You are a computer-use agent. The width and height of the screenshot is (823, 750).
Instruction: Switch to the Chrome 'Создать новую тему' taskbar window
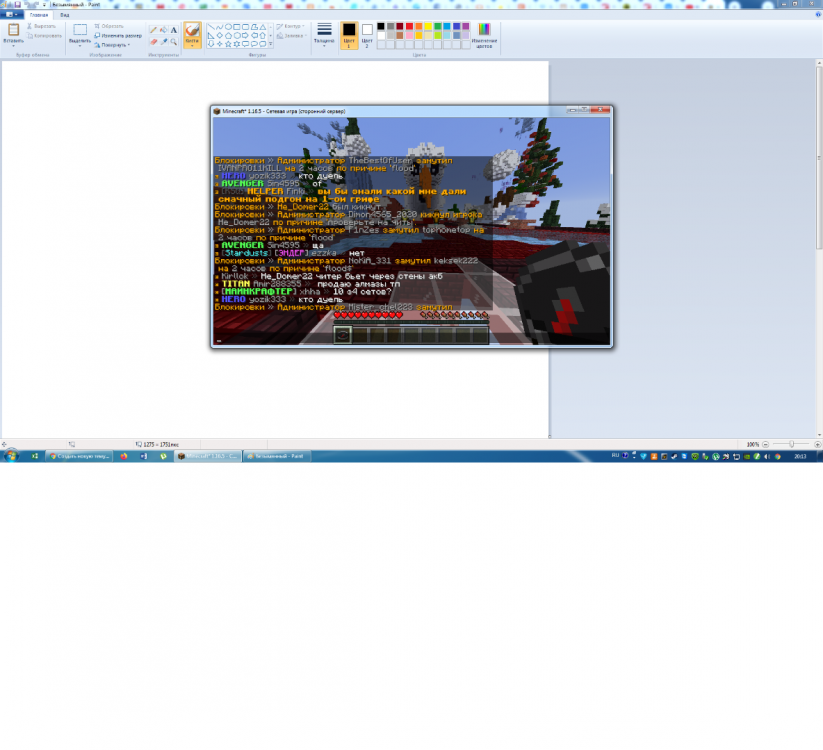tap(79, 456)
